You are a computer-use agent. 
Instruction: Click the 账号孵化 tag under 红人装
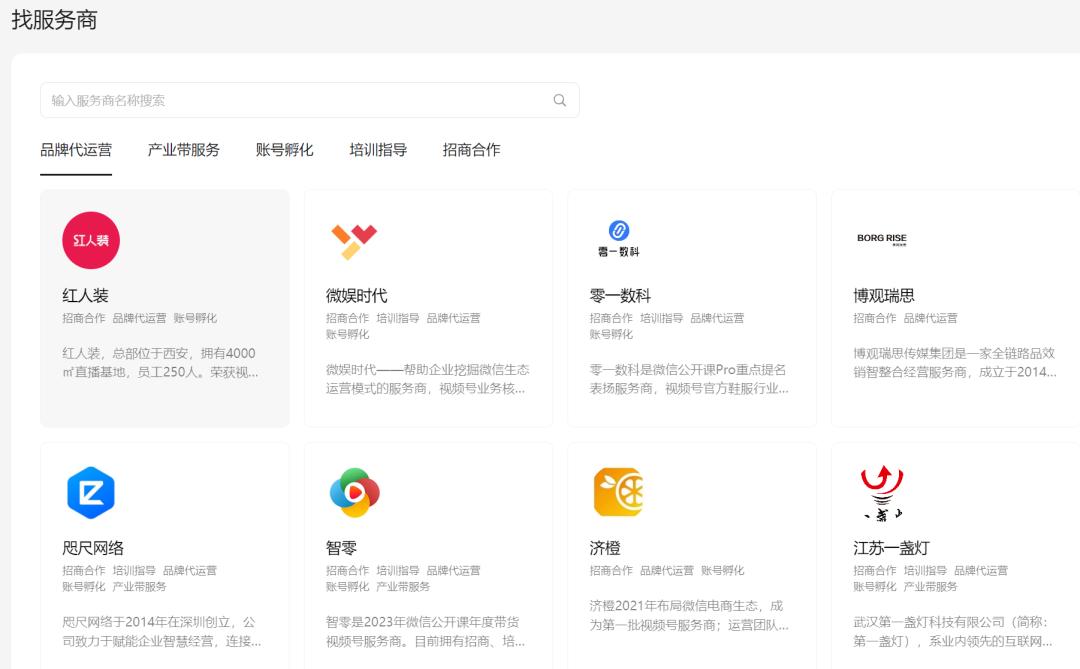pyautogui.click(x=195, y=318)
